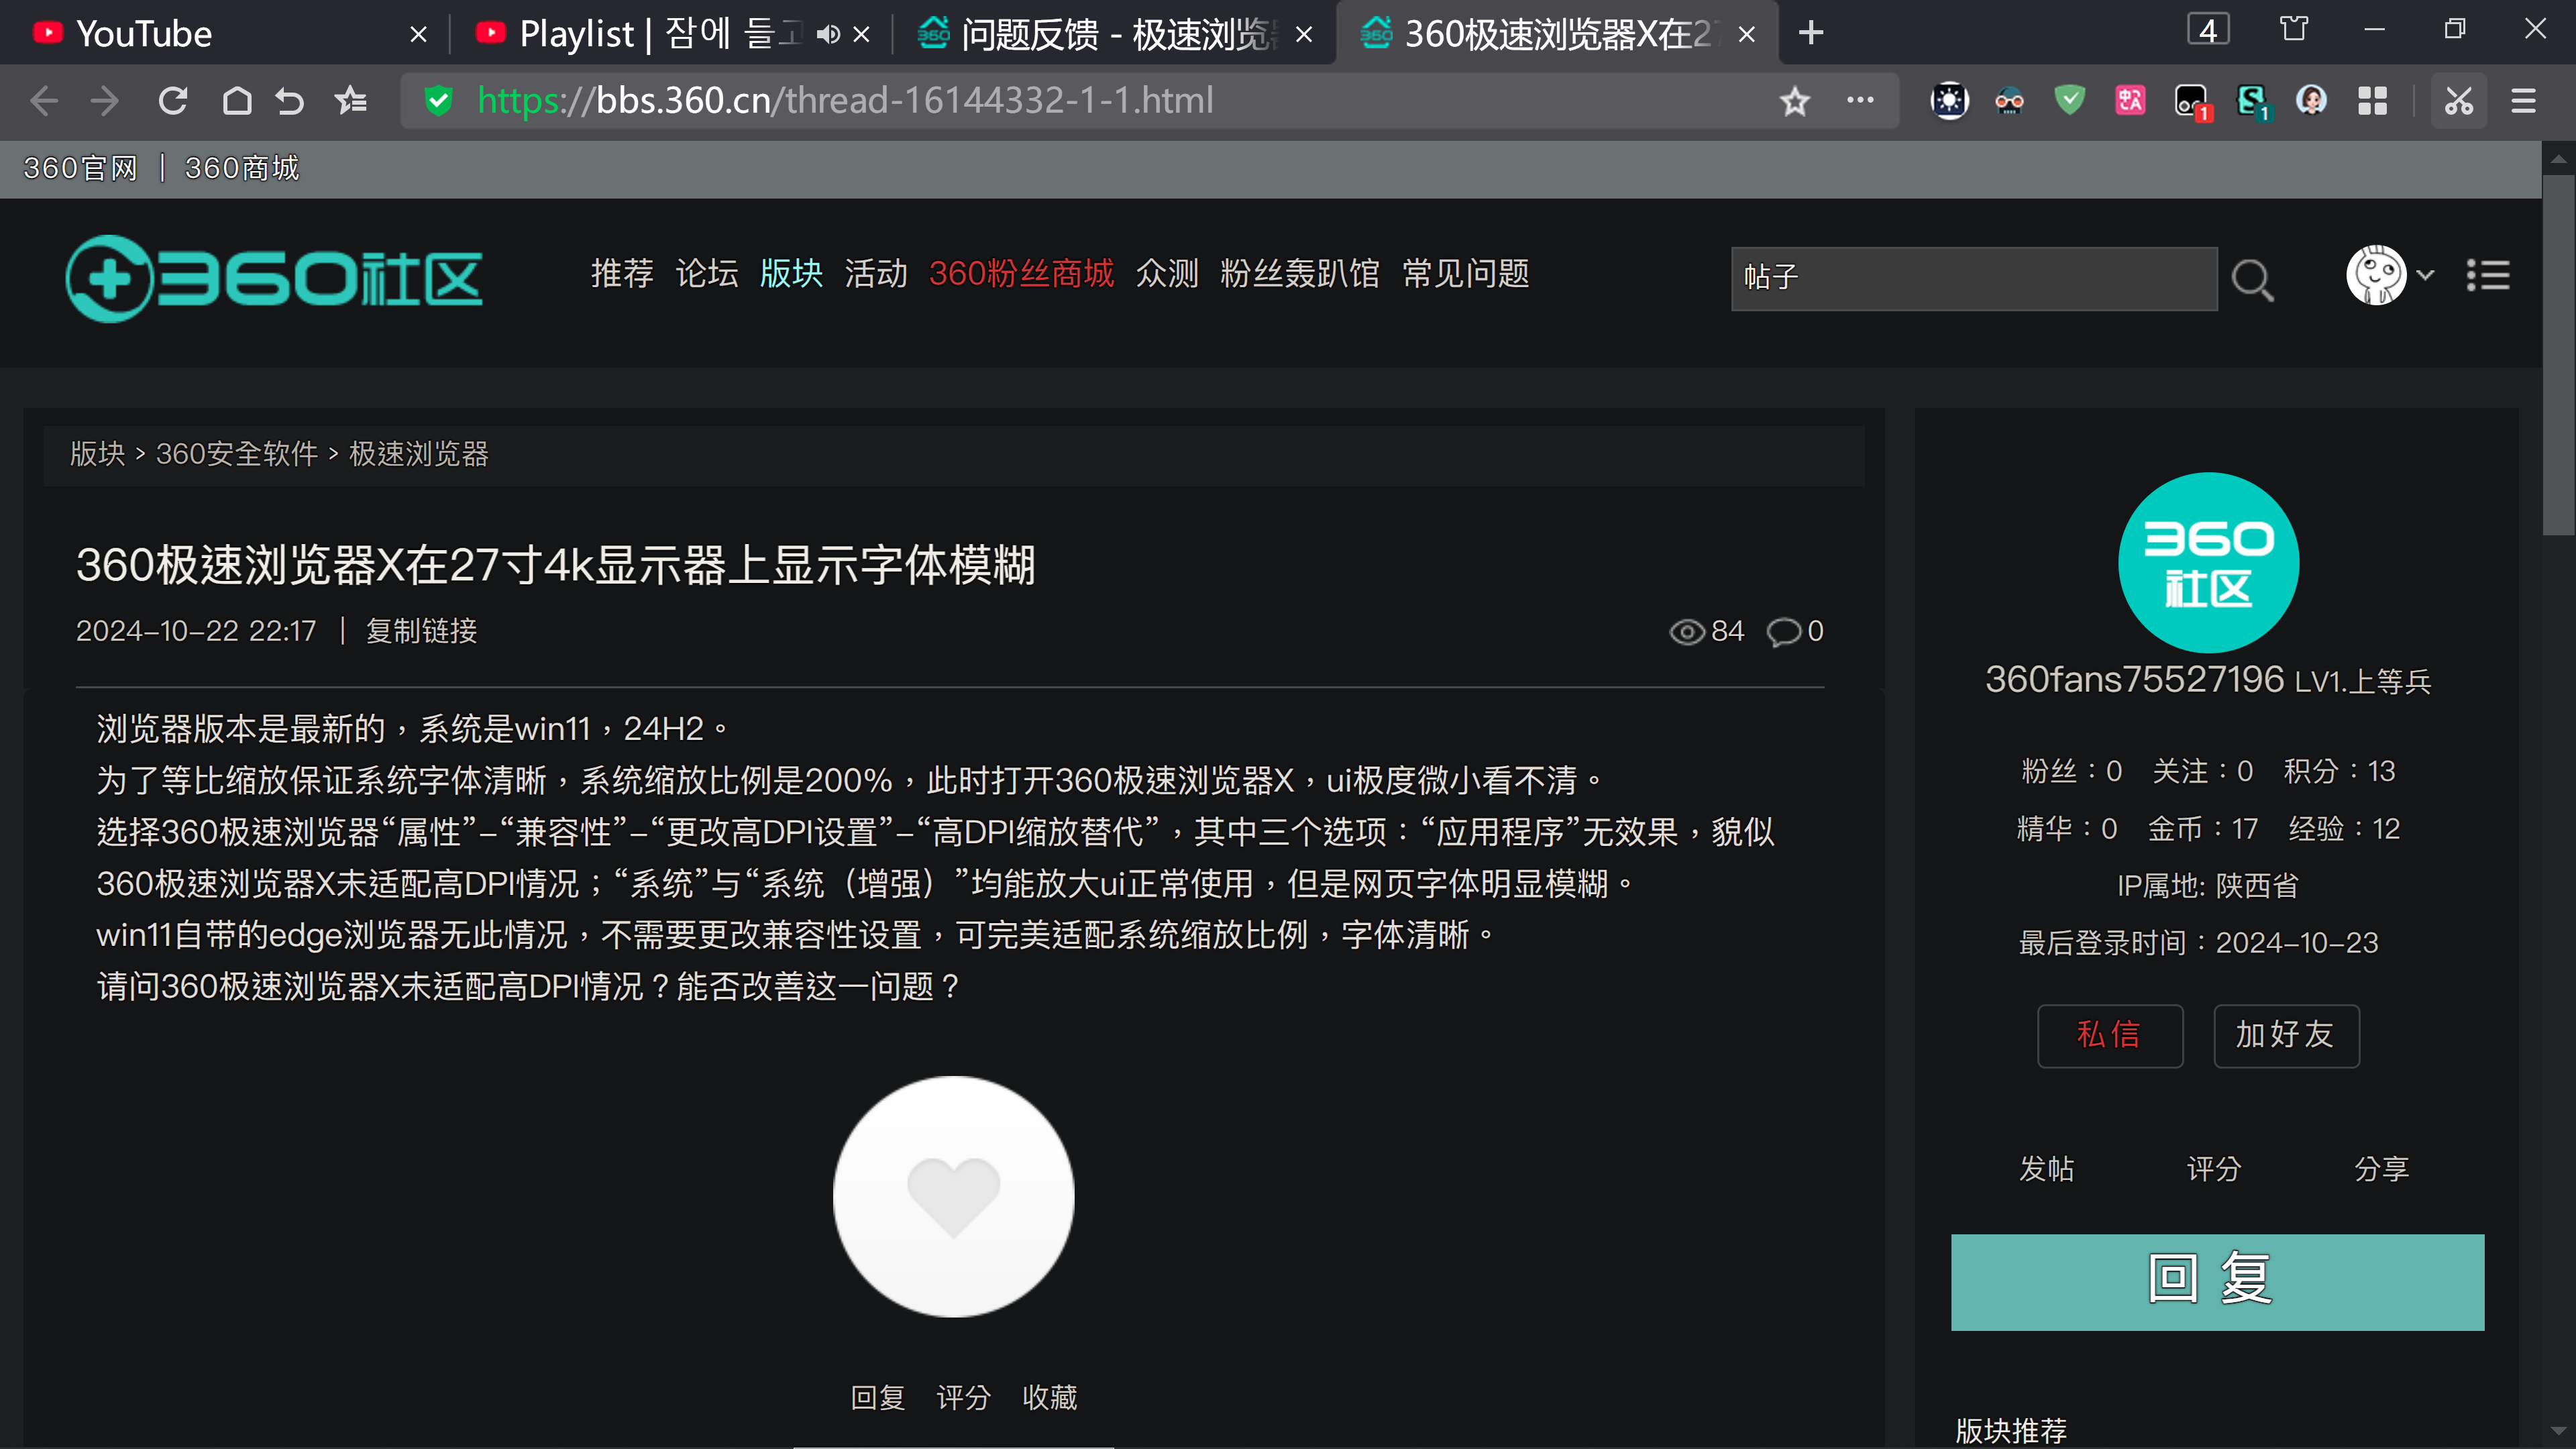
Task: Open 推荐 in site navigation
Action: [x=622, y=273]
